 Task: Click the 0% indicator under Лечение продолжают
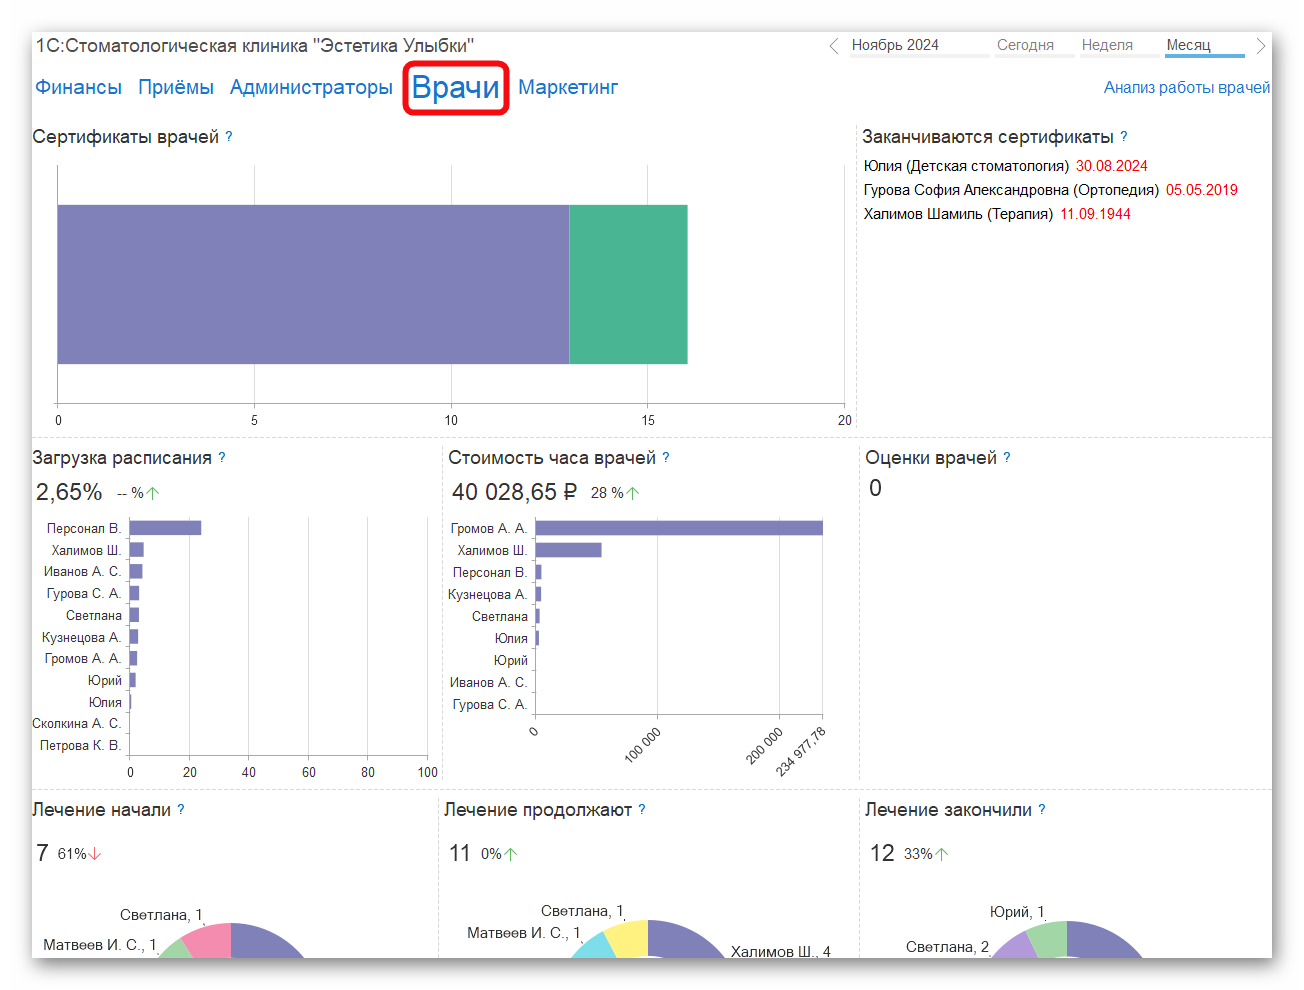pos(498,854)
